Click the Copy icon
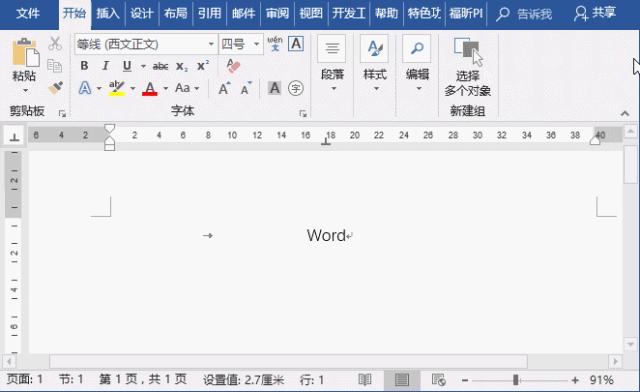Screen dimensions: 640x392 (55, 65)
